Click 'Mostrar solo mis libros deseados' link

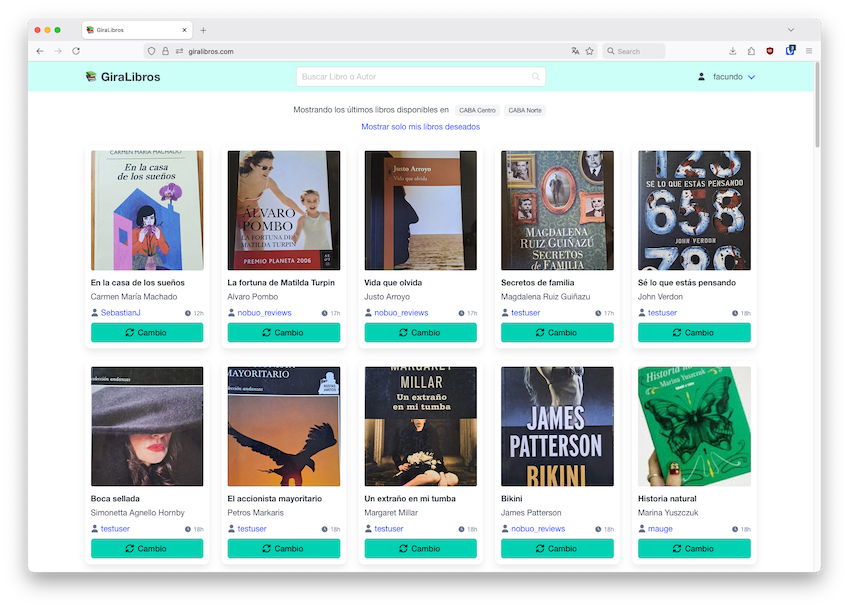420,127
